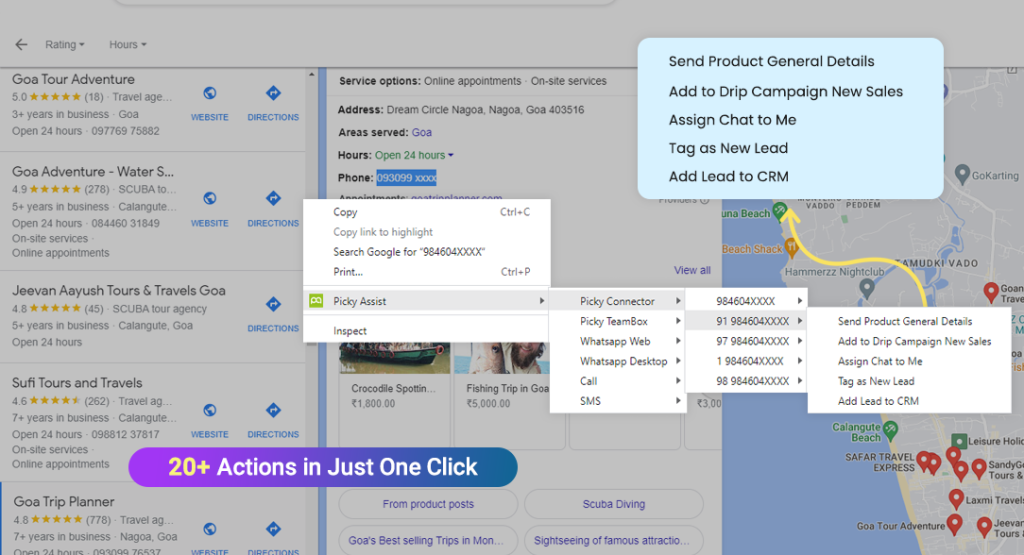
Task: Click Scuba Diving chip
Action: click(x=614, y=504)
